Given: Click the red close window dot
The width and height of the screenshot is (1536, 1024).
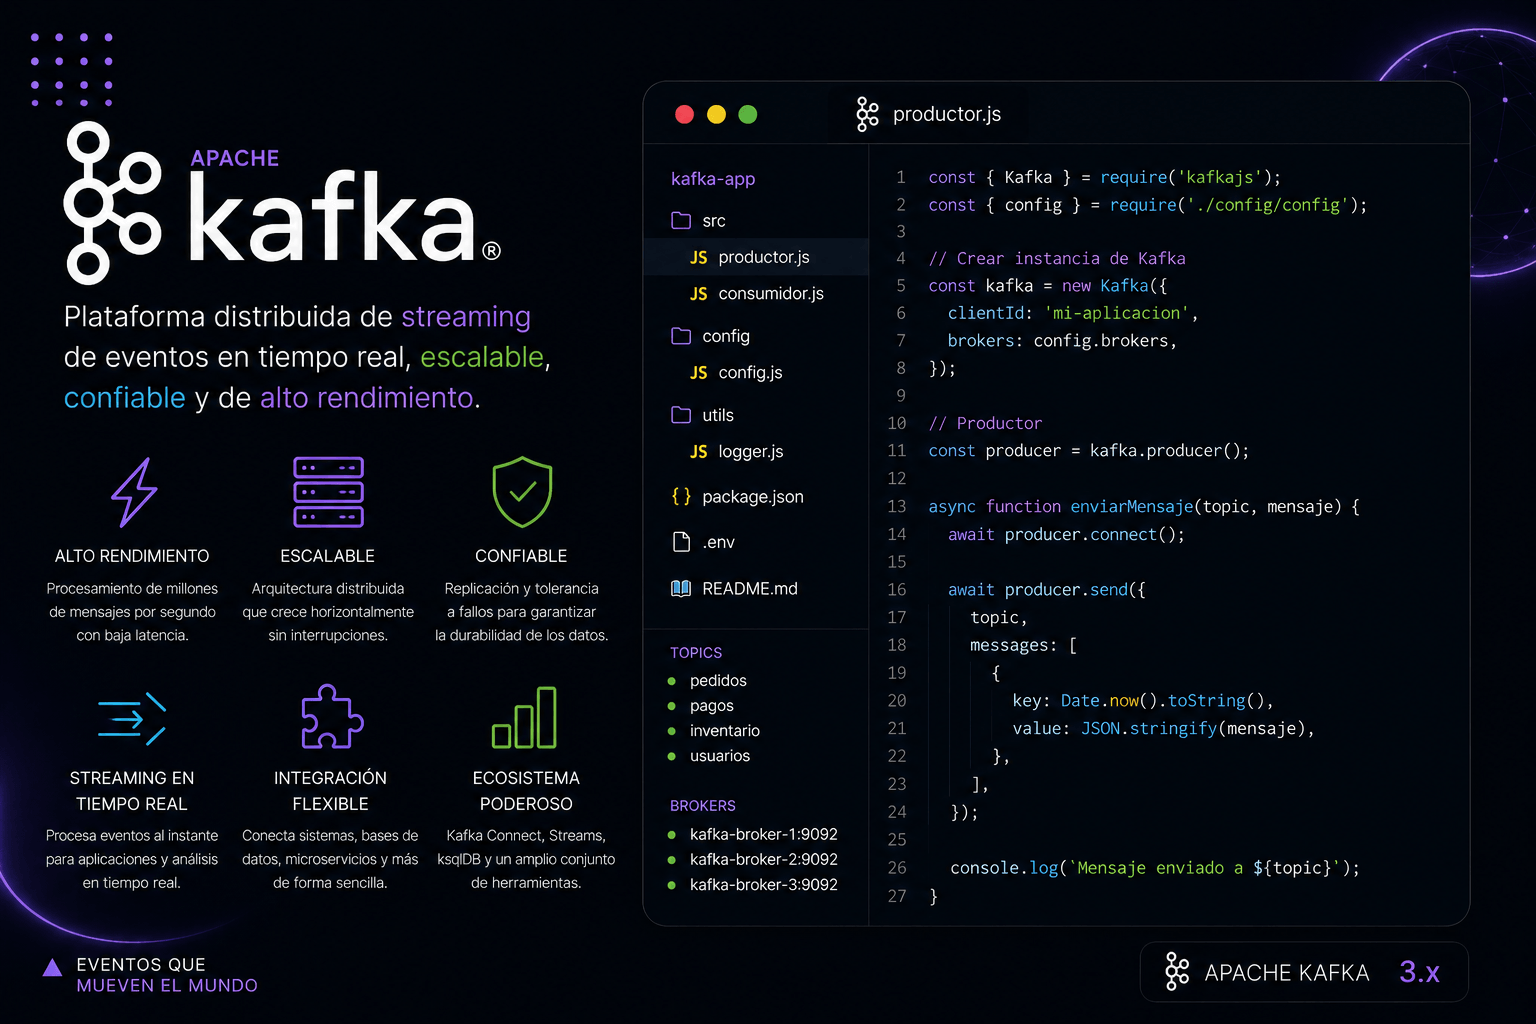Looking at the screenshot, I should coord(684,114).
